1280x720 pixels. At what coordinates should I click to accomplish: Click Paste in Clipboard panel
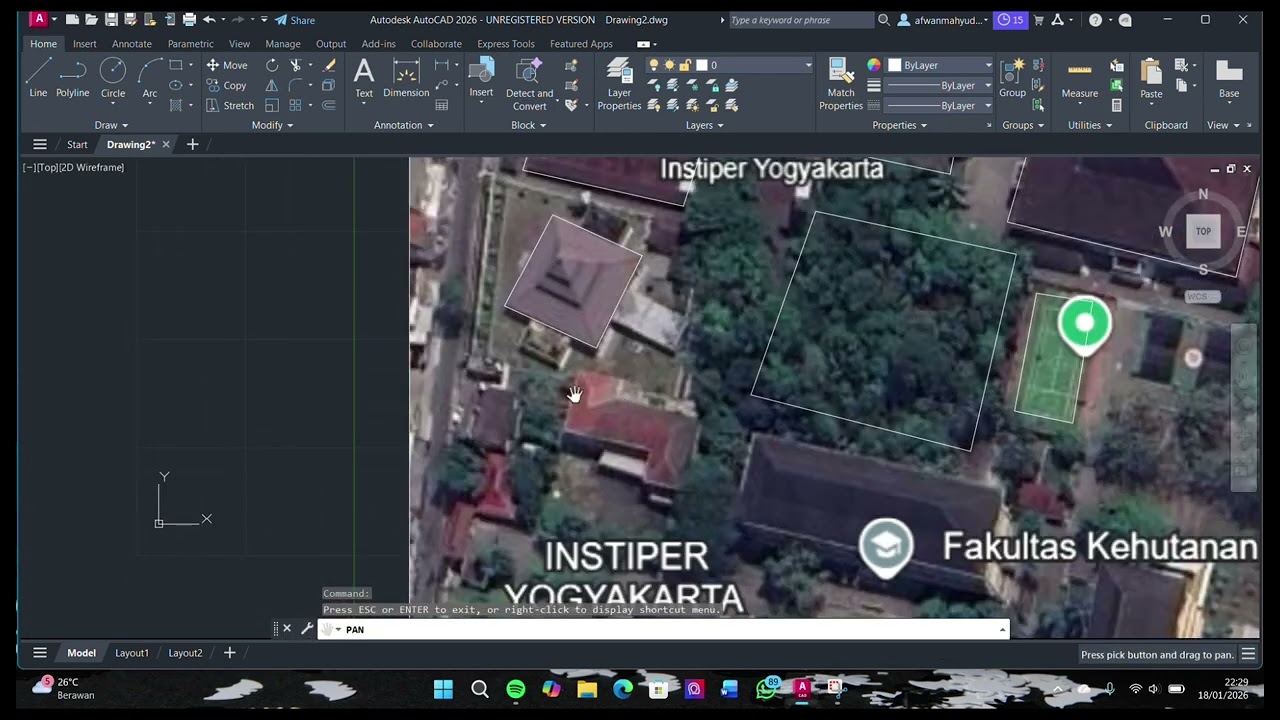[x=1151, y=78]
